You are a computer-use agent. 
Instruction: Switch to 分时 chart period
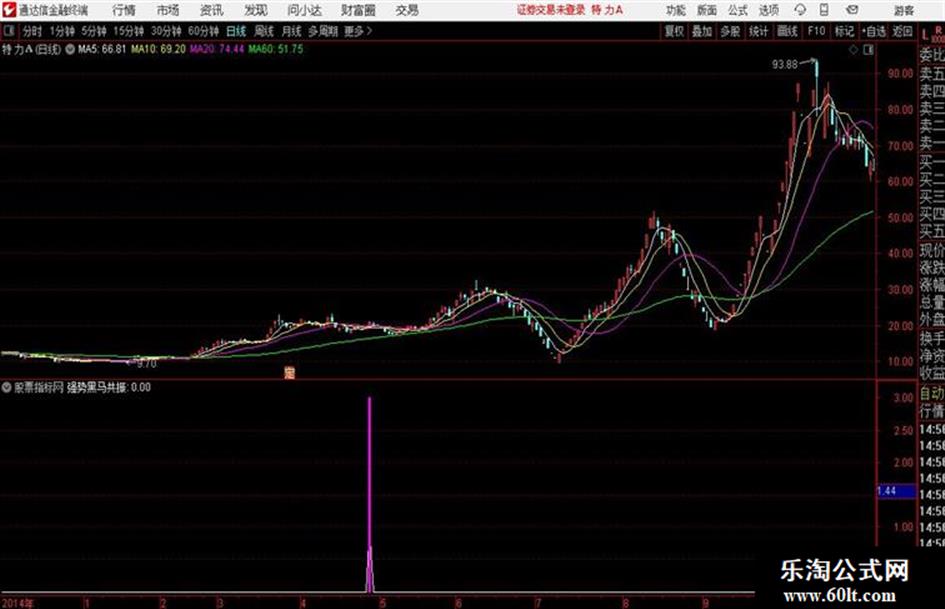[x=33, y=31]
